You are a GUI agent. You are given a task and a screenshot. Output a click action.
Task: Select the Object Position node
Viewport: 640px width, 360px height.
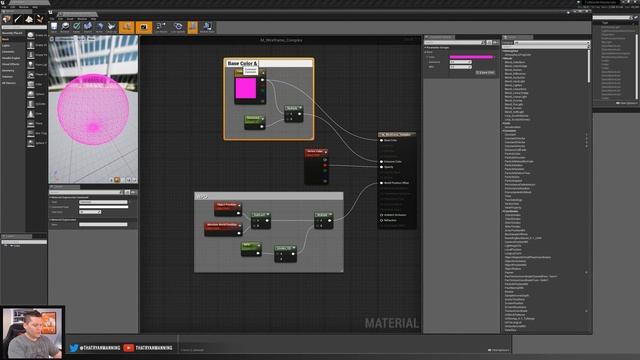tap(228, 209)
